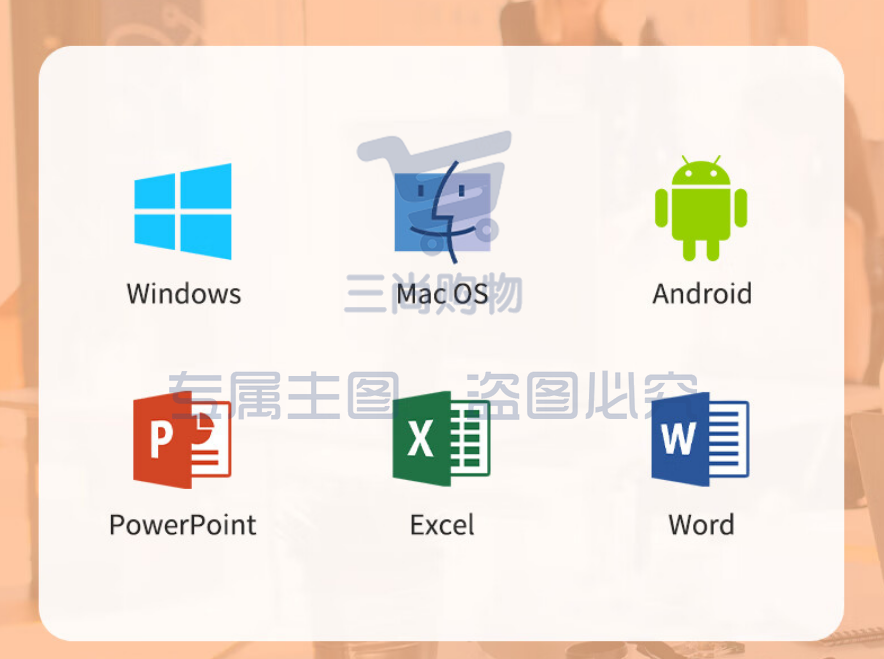Click the Windows logo icon
The height and width of the screenshot is (659, 884).
pyautogui.click(x=183, y=211)
